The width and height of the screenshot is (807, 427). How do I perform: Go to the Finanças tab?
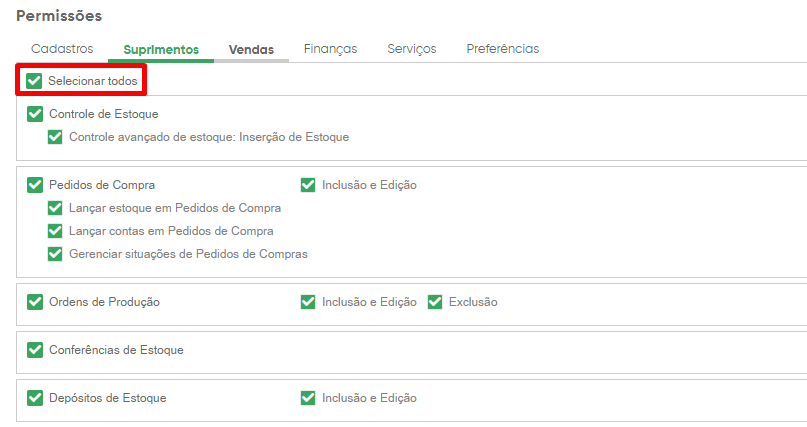tap(330, 49)
